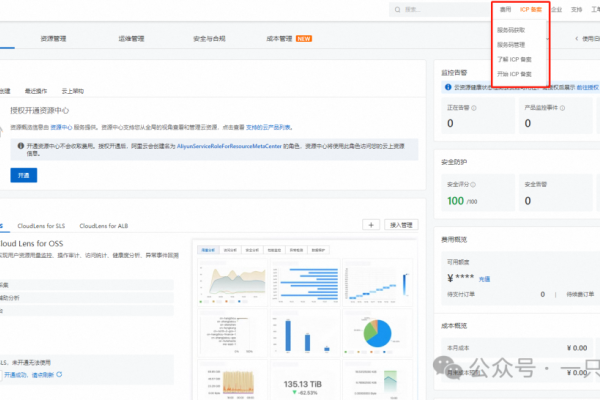Switch to the 安全与合规 tab

(x=209, y=39)
